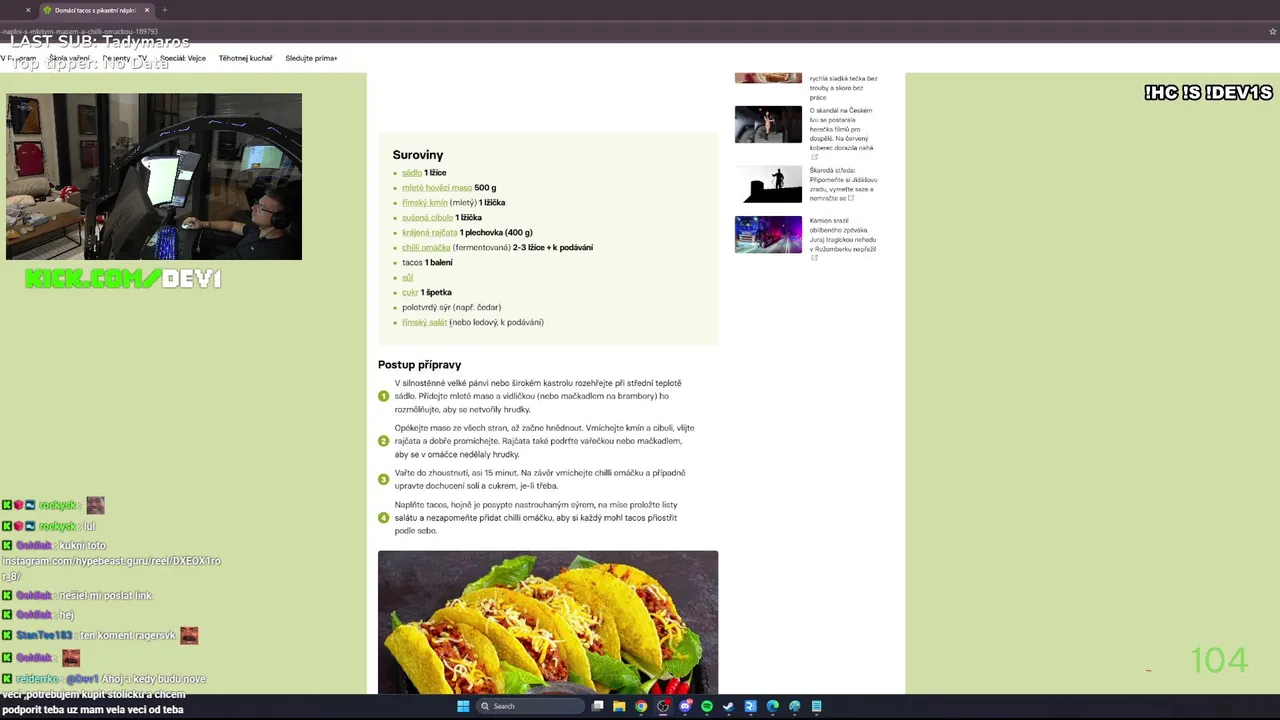Open the Škaredá středa article thumbnail
This screenshot has width=1280, height=720.
[x=768, y=184]
